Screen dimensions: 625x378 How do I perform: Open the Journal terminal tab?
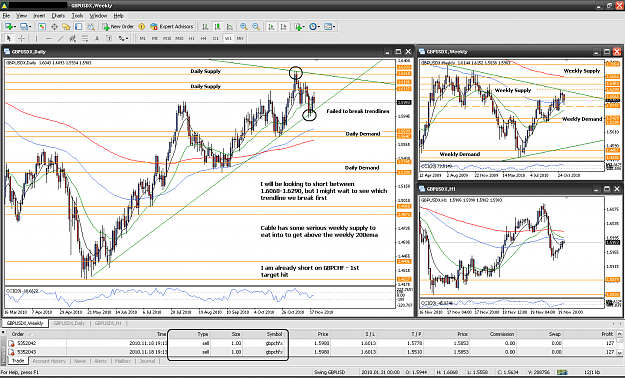(x=147, y=361)
